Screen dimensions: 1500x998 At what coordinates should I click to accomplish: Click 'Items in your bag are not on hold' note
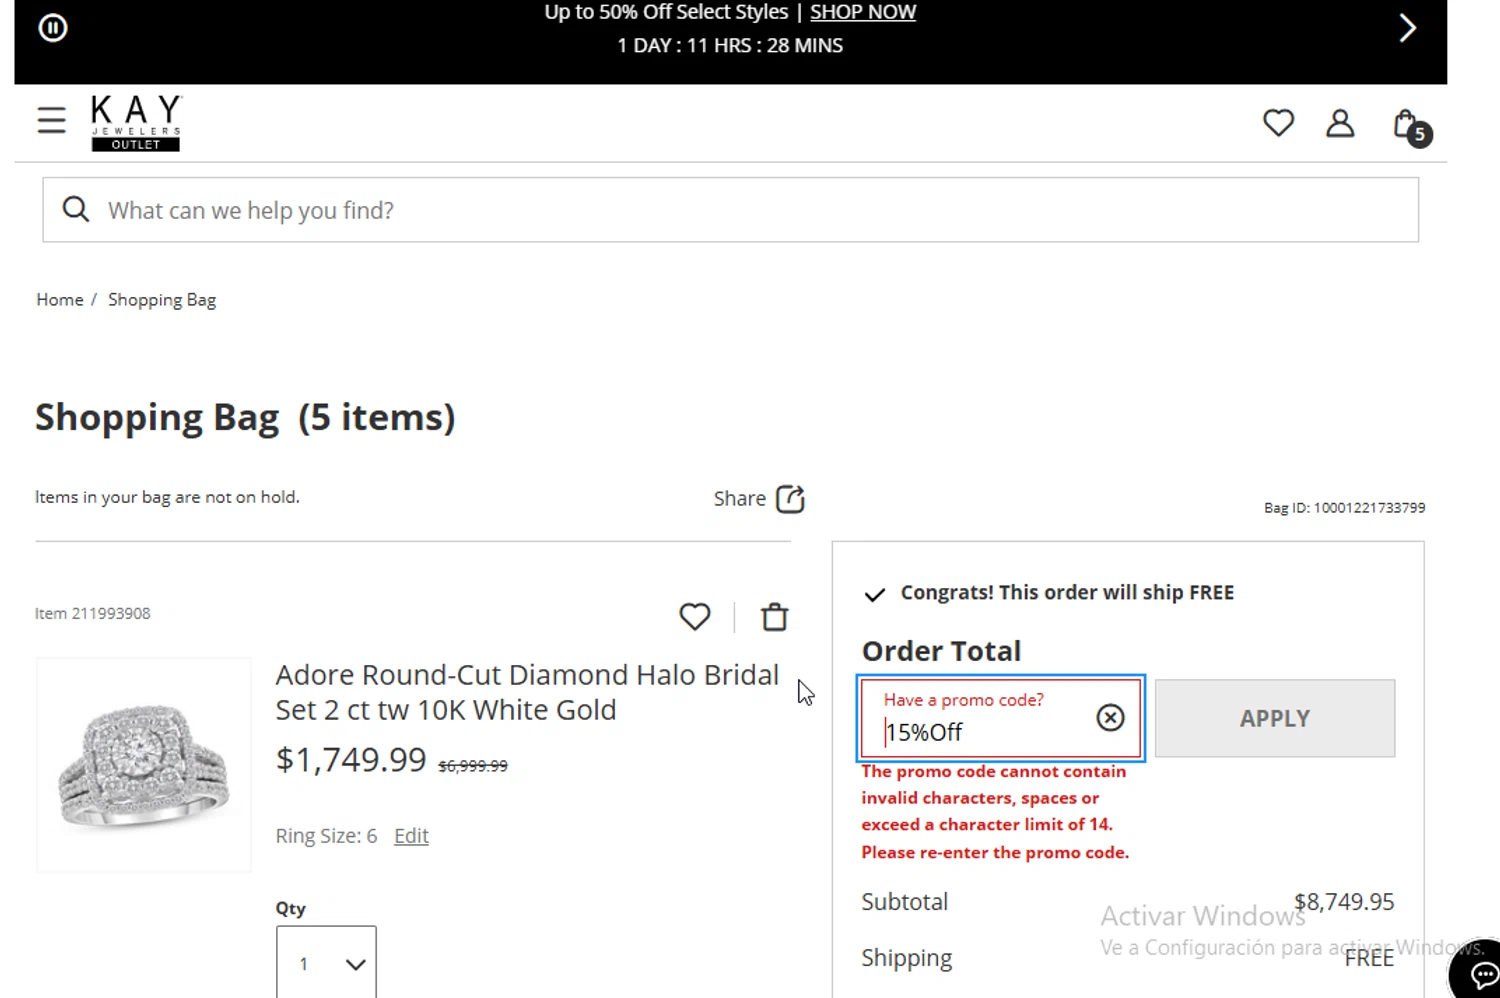[x=167, y=497]
